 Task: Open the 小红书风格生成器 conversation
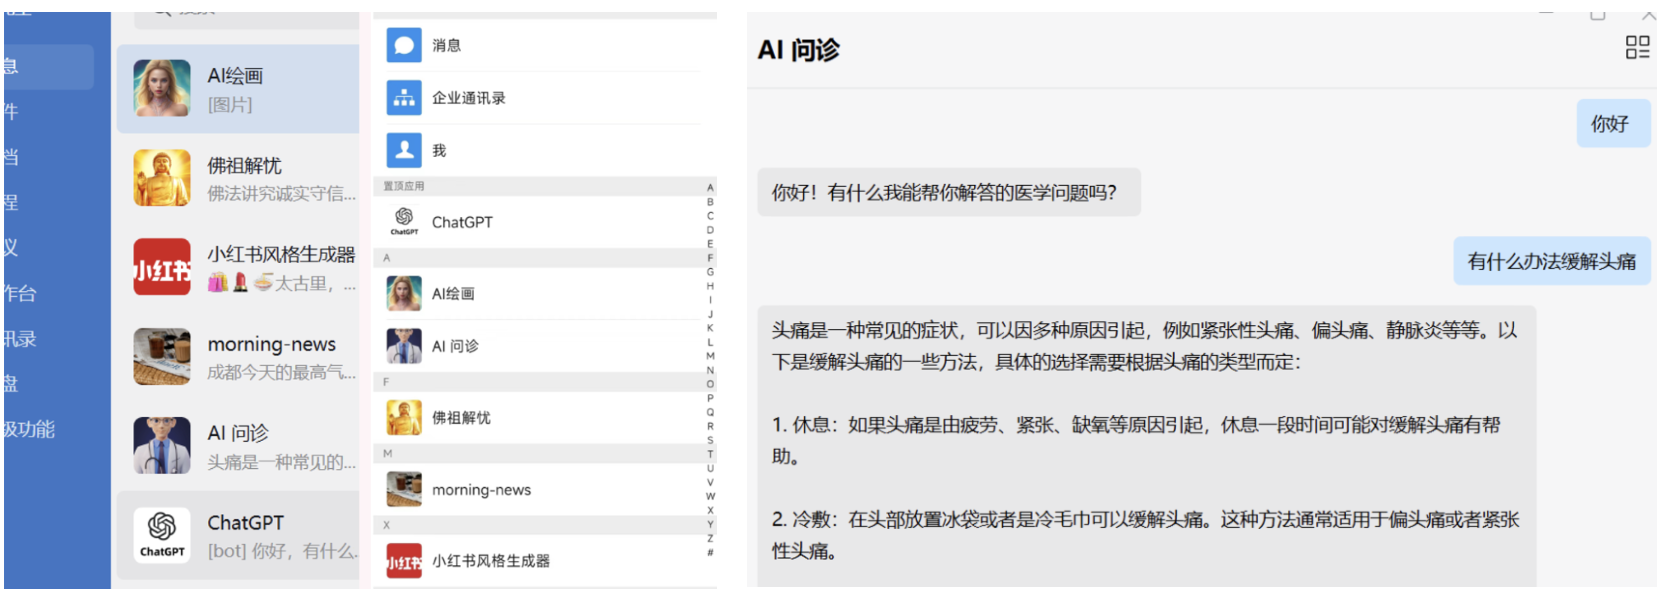238,268
